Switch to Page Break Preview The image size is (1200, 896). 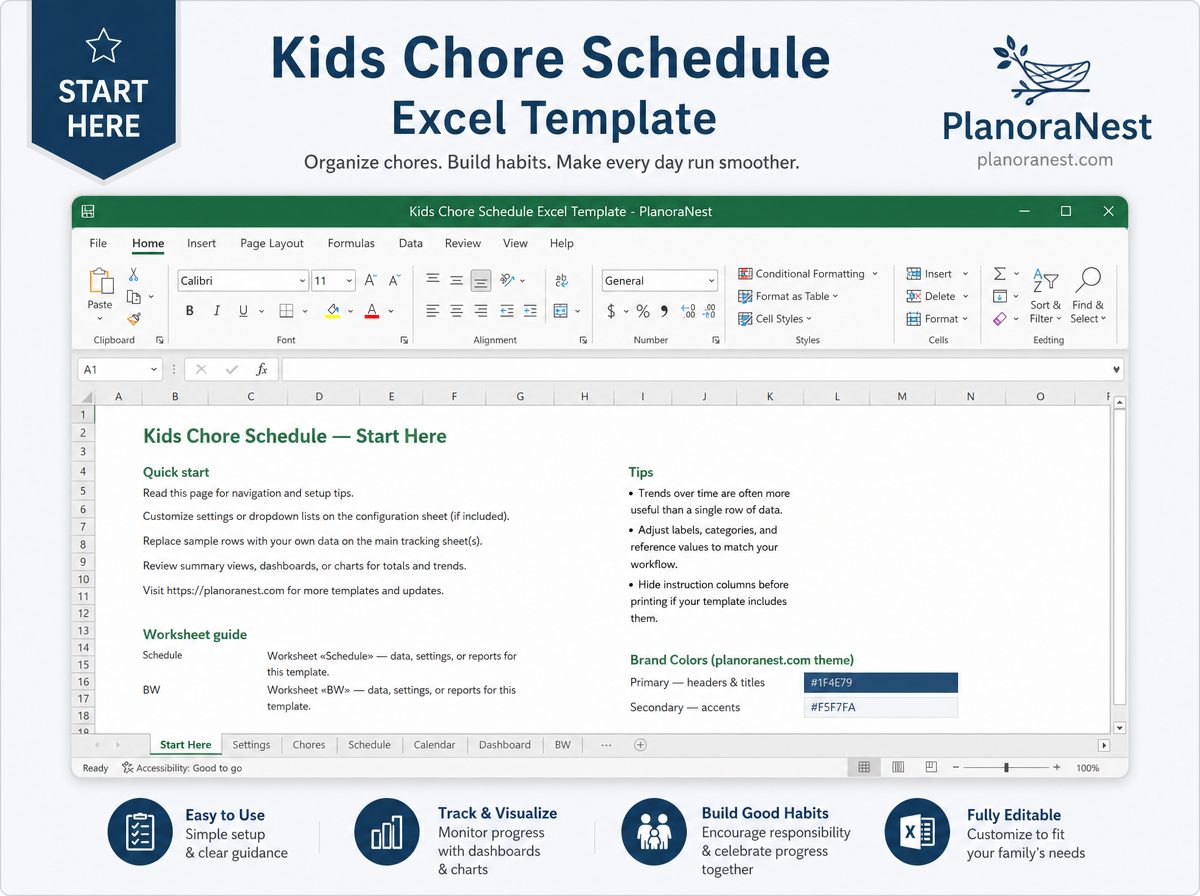[x=931, y=767]
